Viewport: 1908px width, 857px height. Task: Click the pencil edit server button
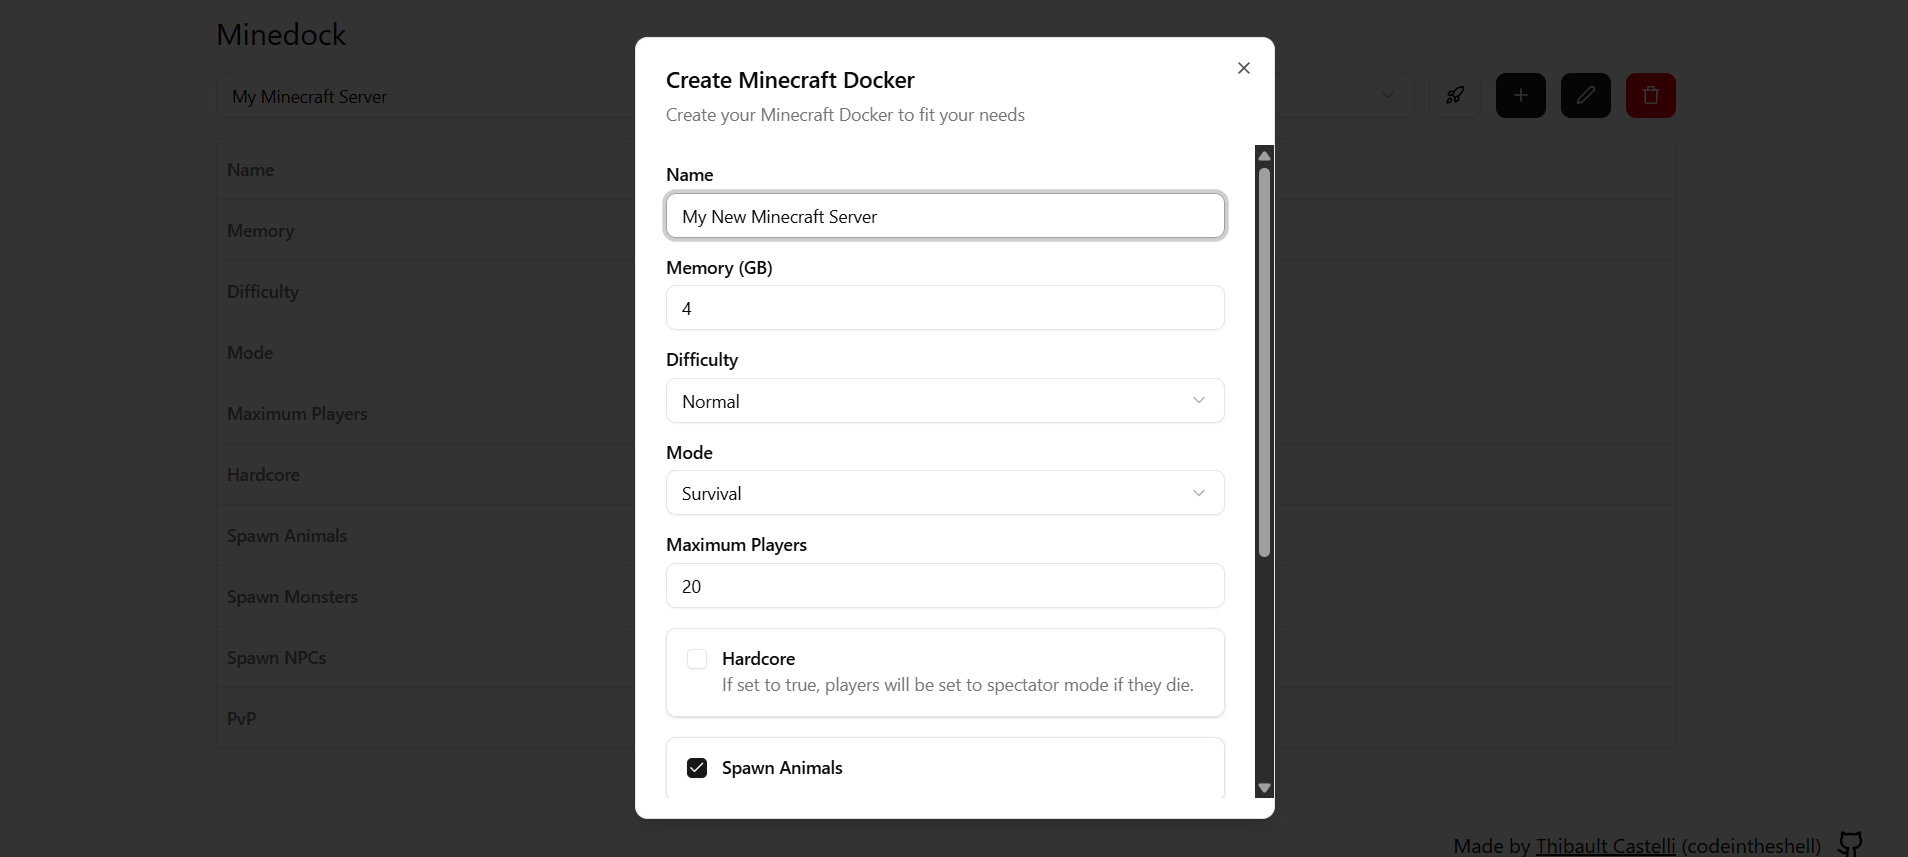point(1585,96)
